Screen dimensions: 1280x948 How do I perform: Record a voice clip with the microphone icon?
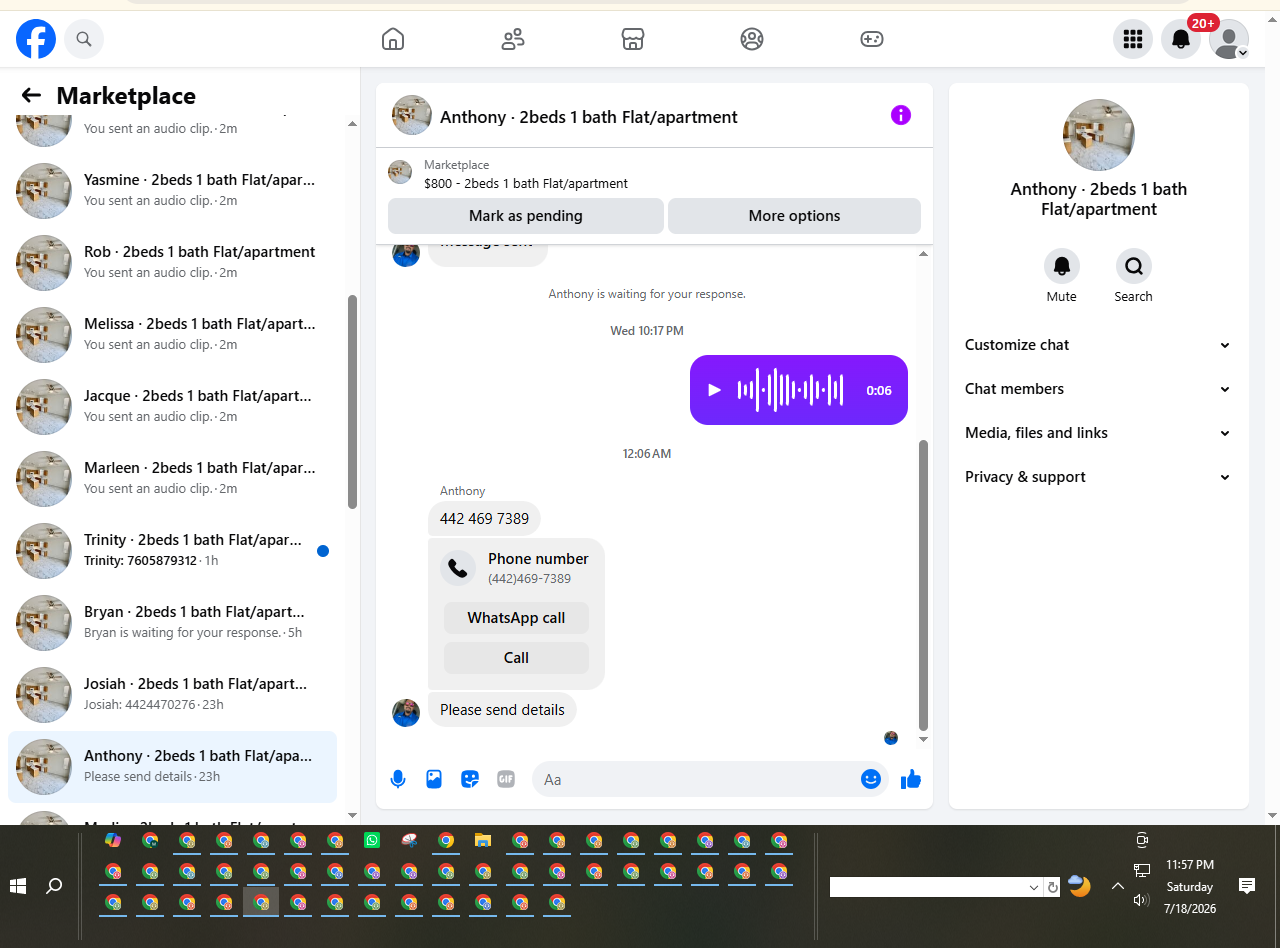coord(398,779)
